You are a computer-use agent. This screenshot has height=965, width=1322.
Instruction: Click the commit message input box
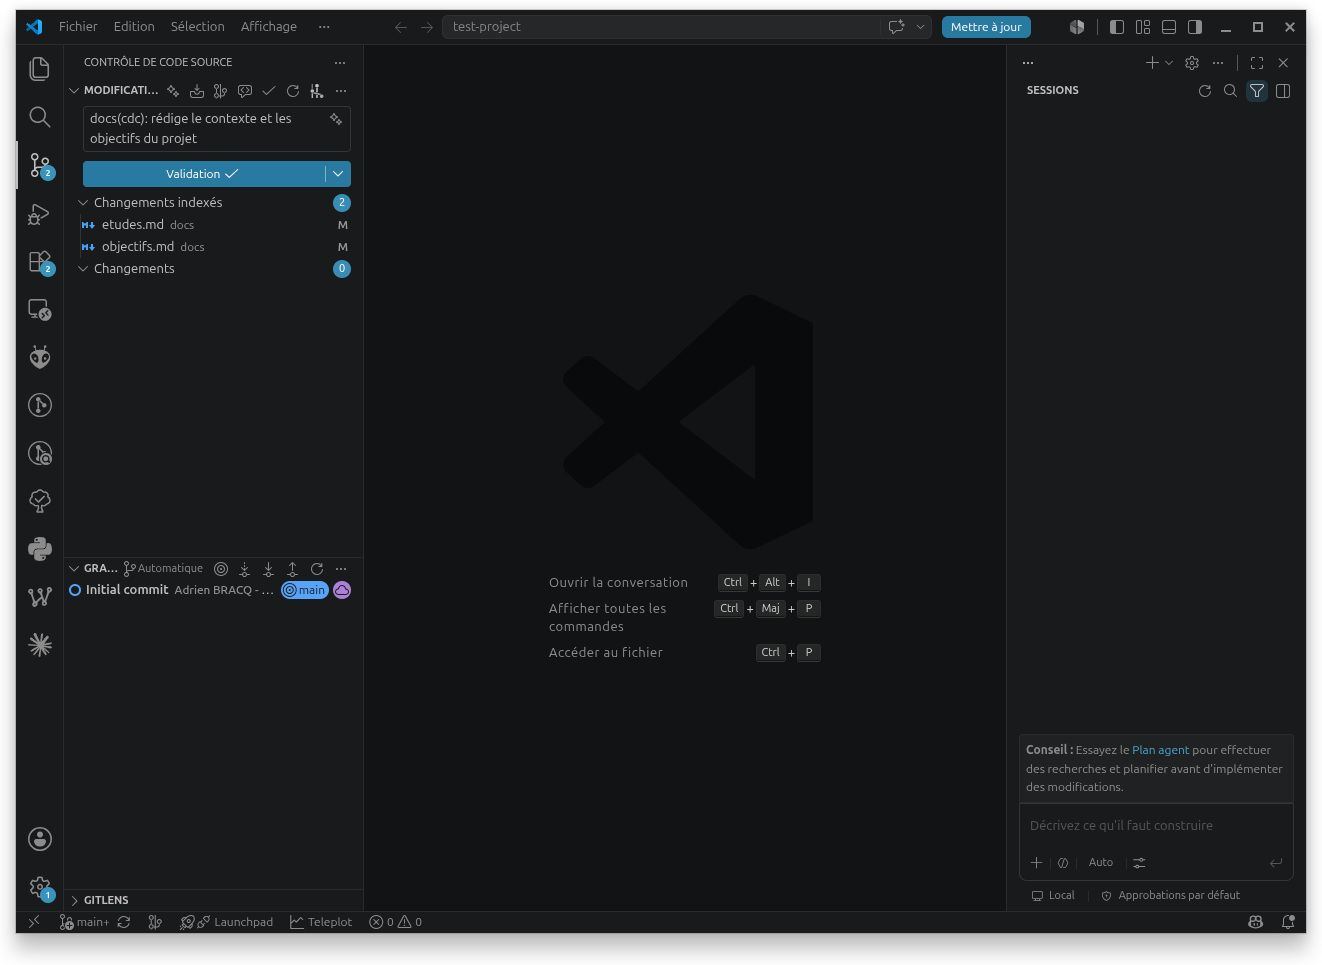click(217, 129)
